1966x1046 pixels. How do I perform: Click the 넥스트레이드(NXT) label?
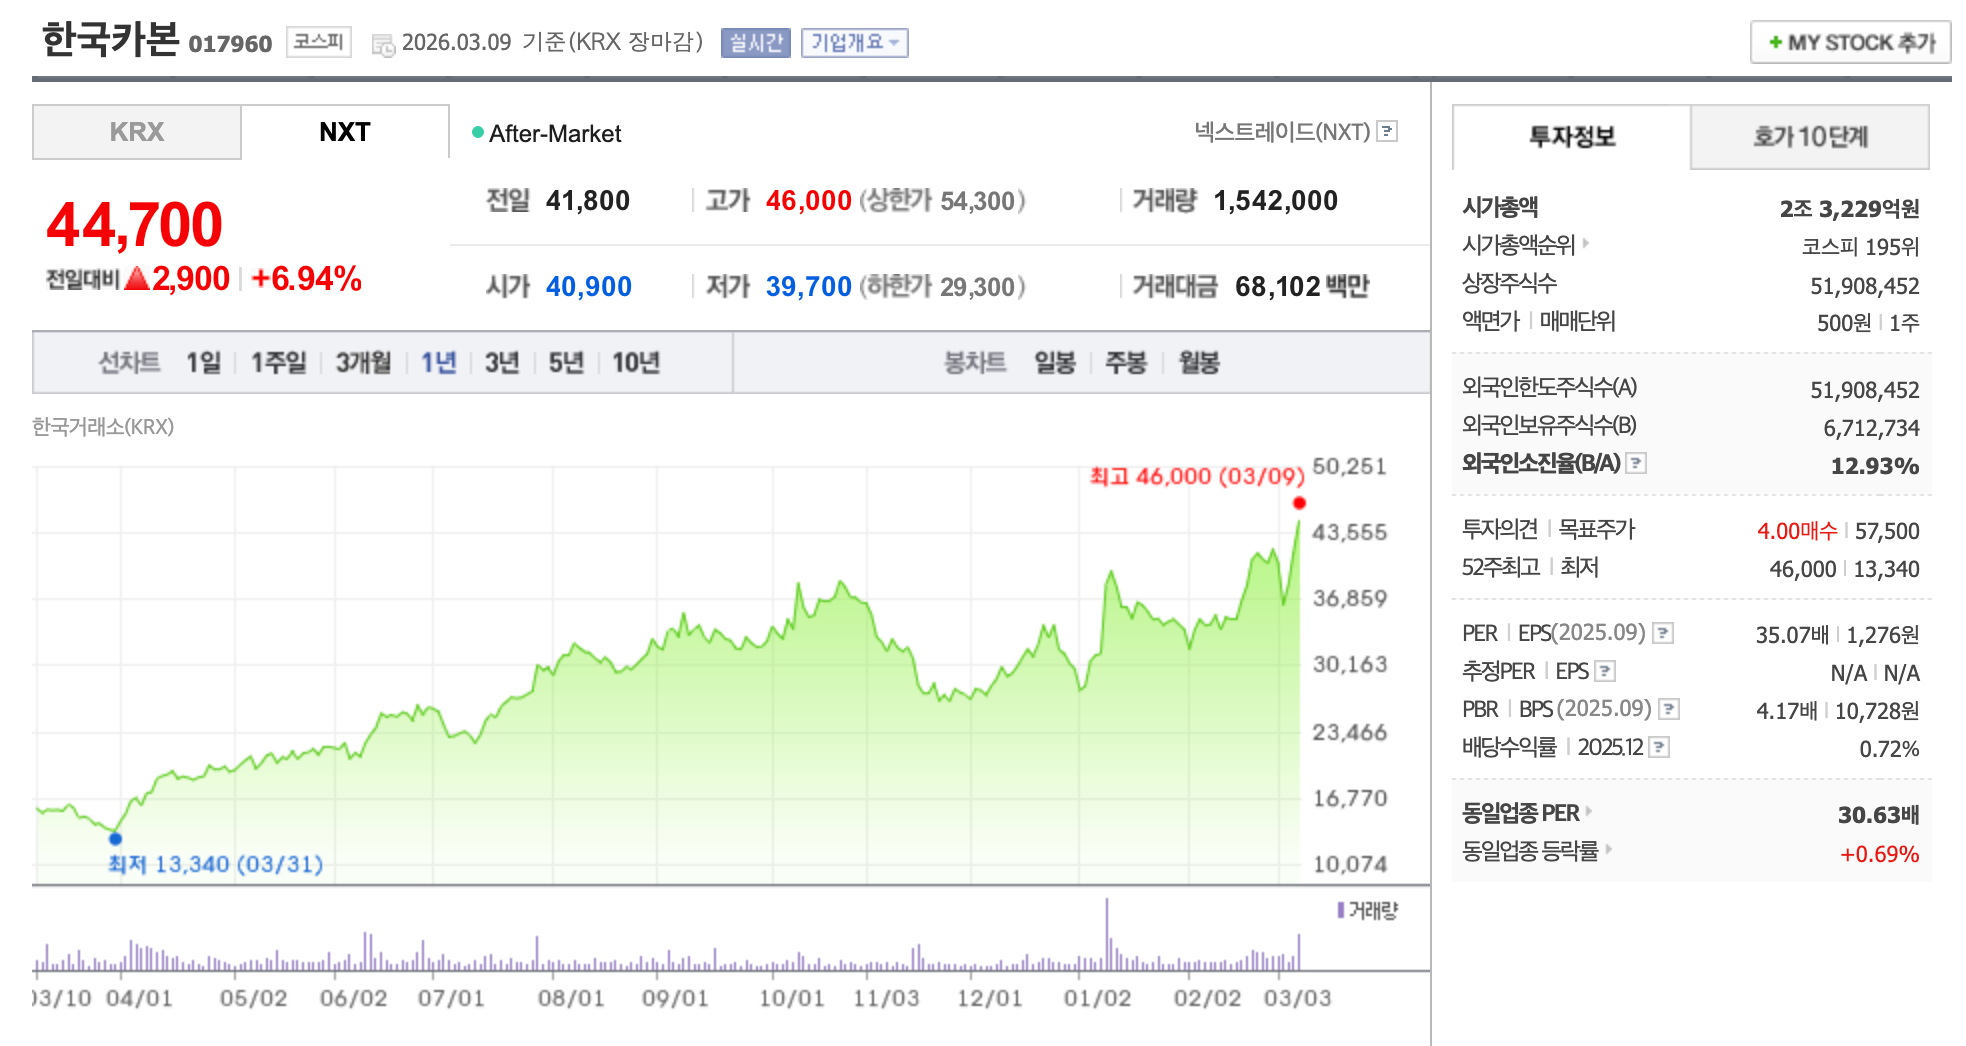tap(1282, 132)
